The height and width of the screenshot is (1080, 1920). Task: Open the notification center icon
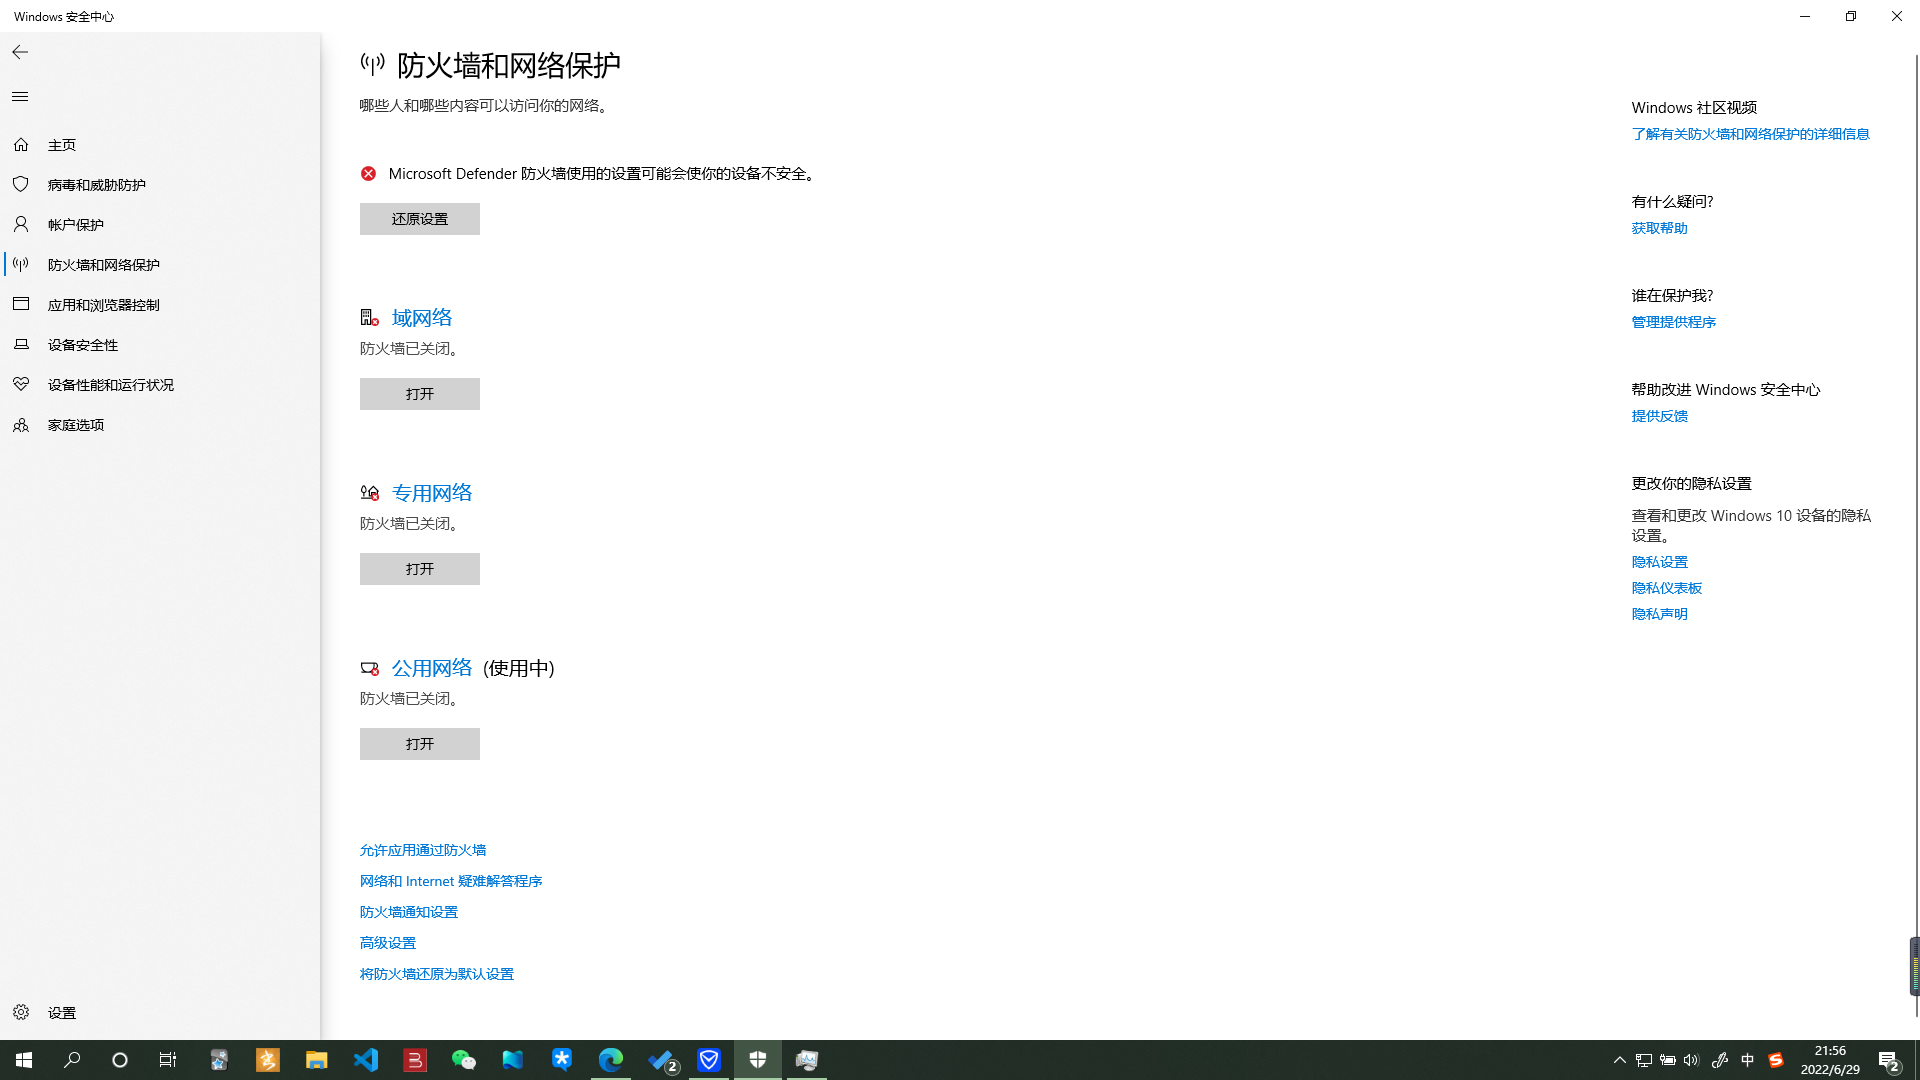tap(1889, 1060)
